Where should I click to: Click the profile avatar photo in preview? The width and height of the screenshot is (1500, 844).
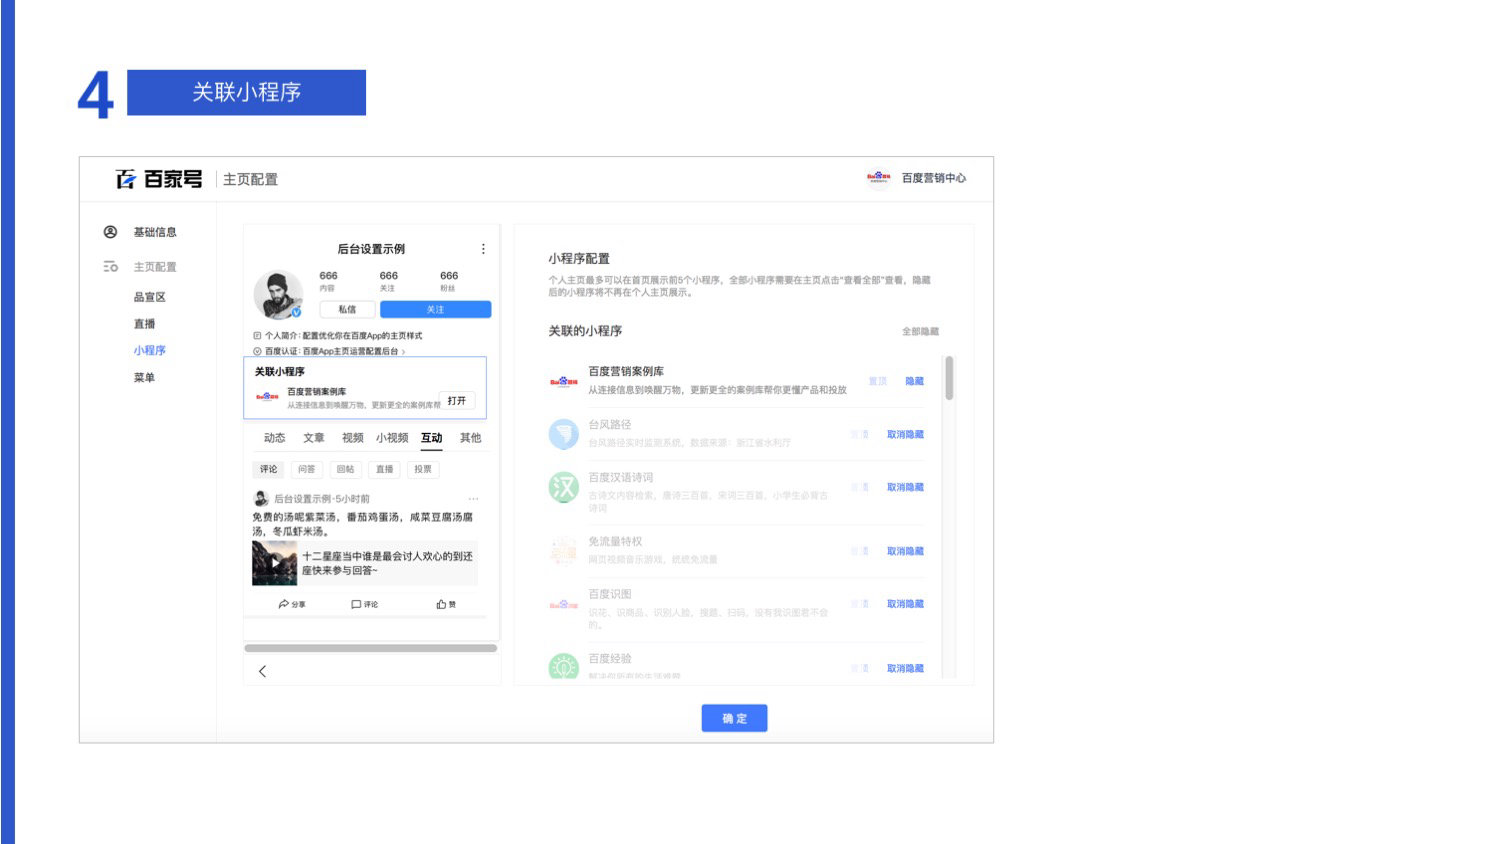click(x=278, y=295)
